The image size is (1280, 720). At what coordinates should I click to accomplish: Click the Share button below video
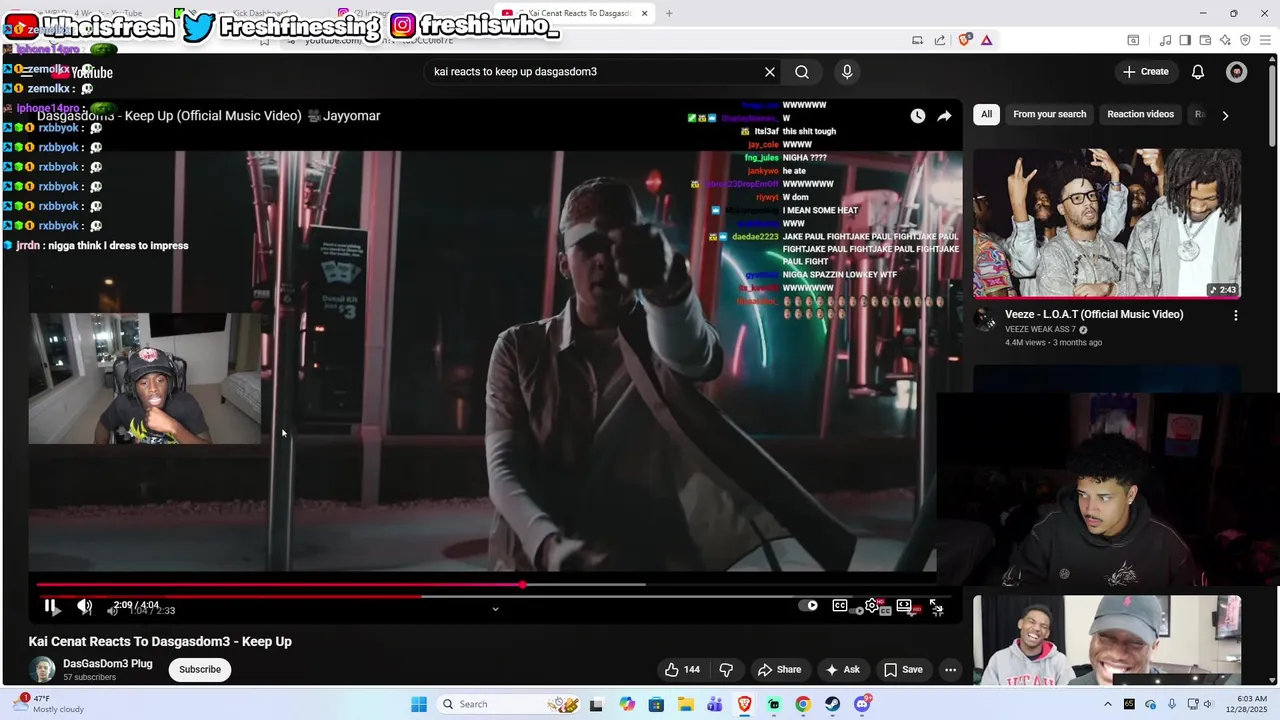tap(779, 670)
